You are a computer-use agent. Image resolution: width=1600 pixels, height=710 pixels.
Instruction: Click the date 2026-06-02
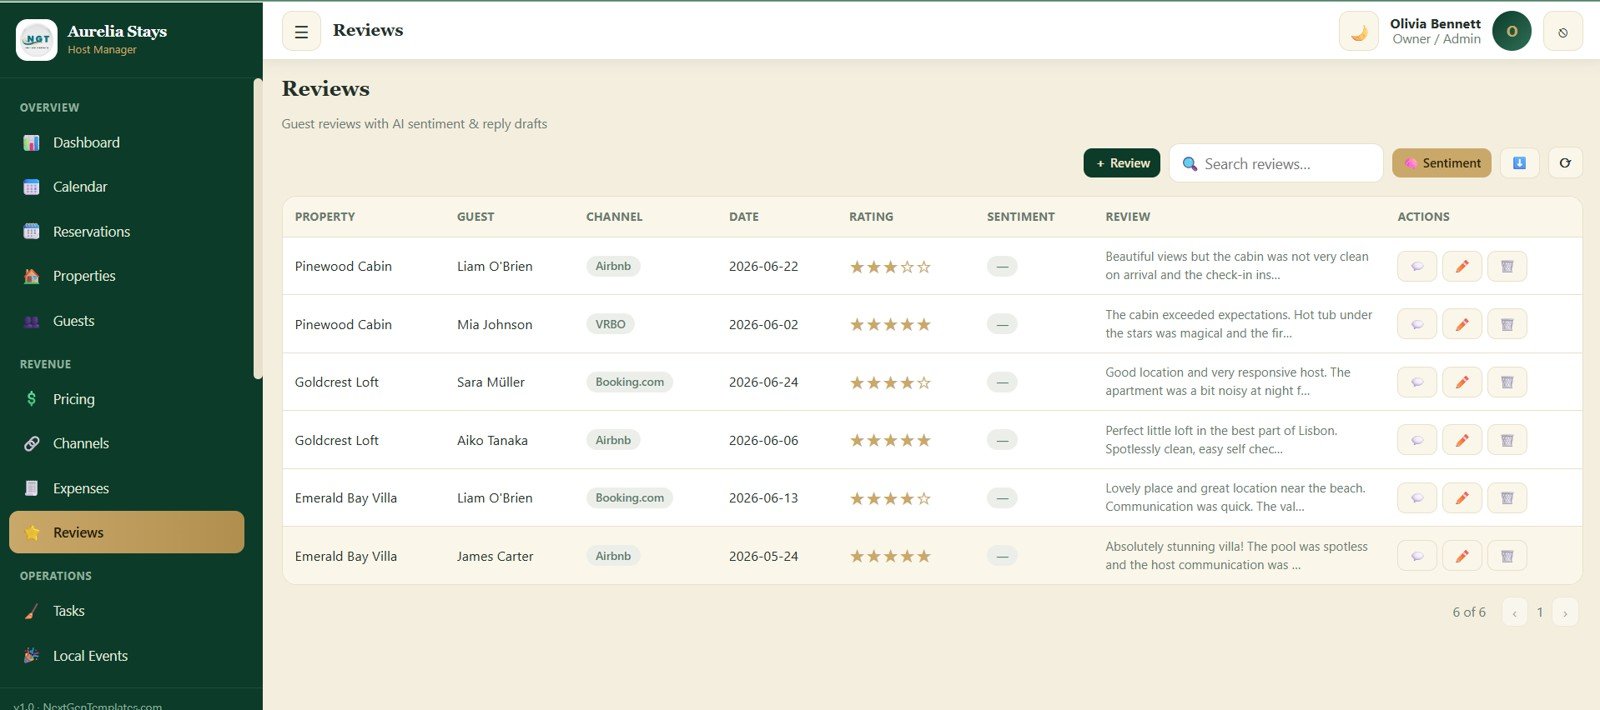pos(763,324)
